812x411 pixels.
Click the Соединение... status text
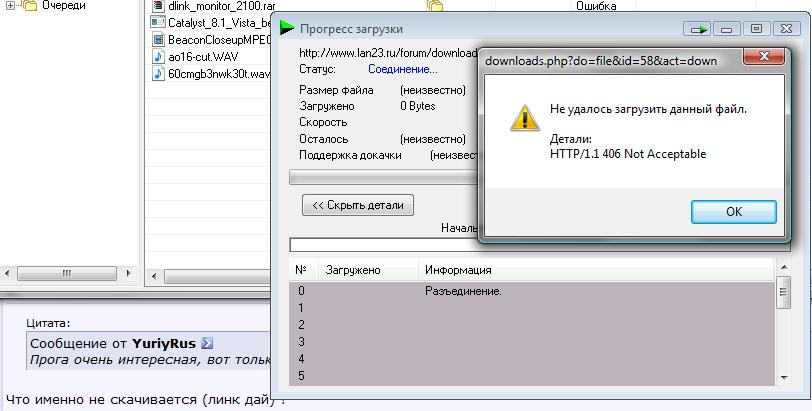click(x=402, y=69)
